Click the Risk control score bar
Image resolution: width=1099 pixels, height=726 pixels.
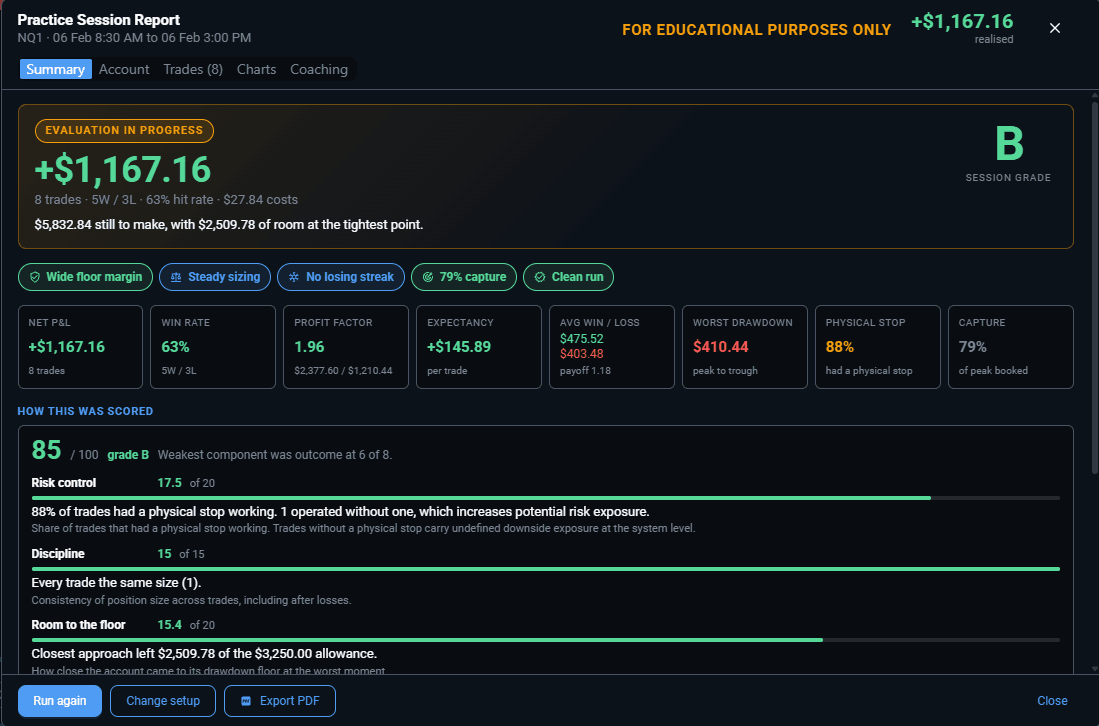pyautogui.click(x=545, y=498)
